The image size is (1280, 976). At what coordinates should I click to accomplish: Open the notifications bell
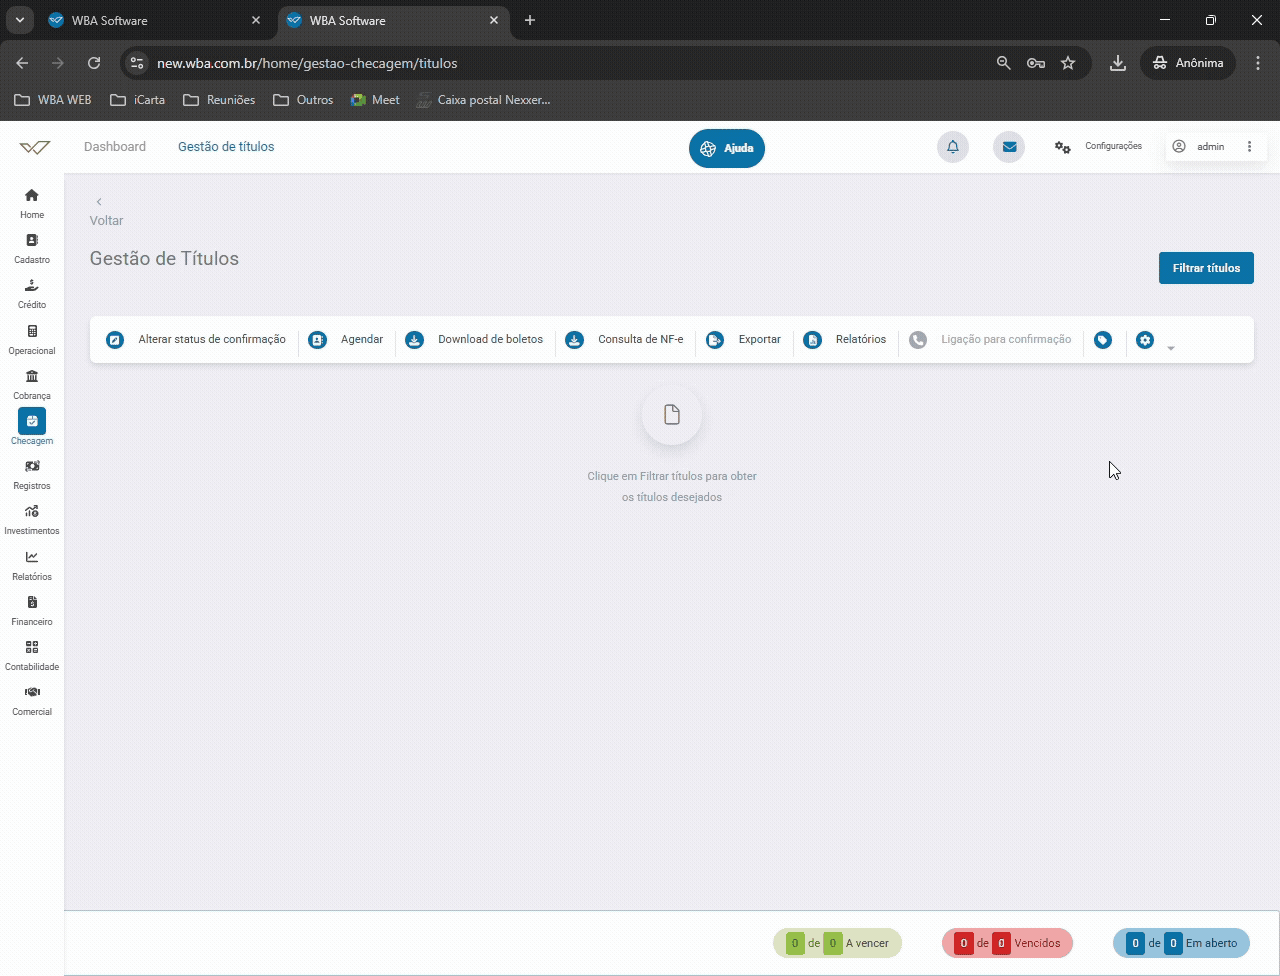[953, 147]
